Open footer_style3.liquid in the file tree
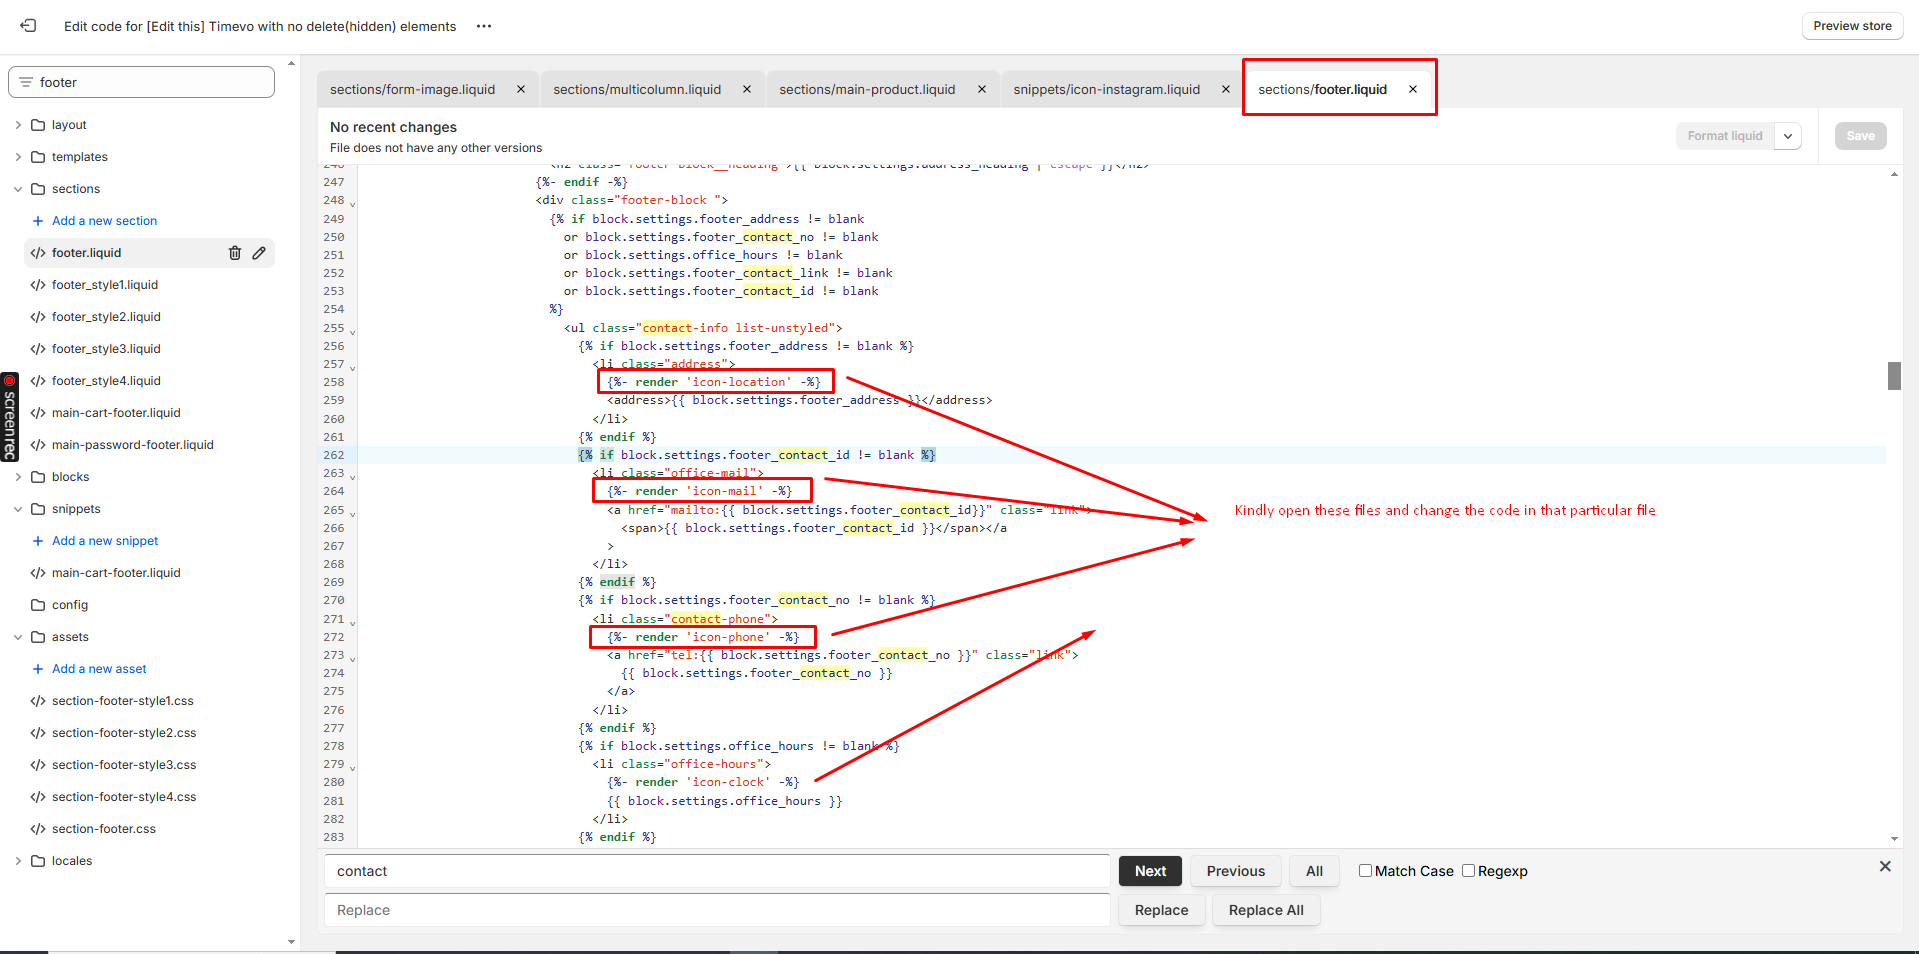1919x954 pixels. point(106,349)
